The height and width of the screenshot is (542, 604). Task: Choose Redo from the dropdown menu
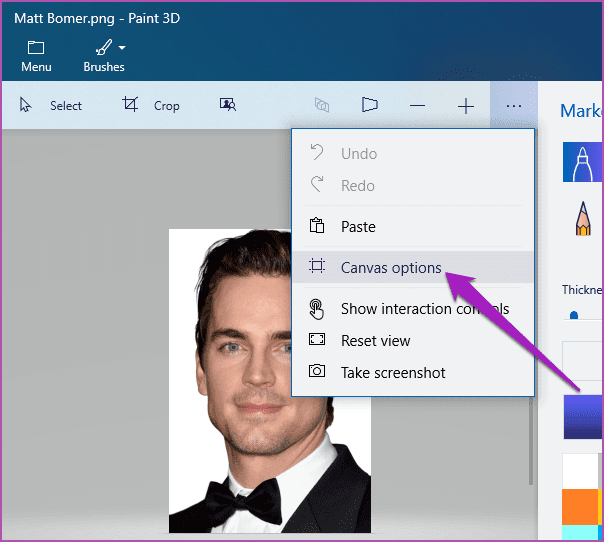[413, 186]
